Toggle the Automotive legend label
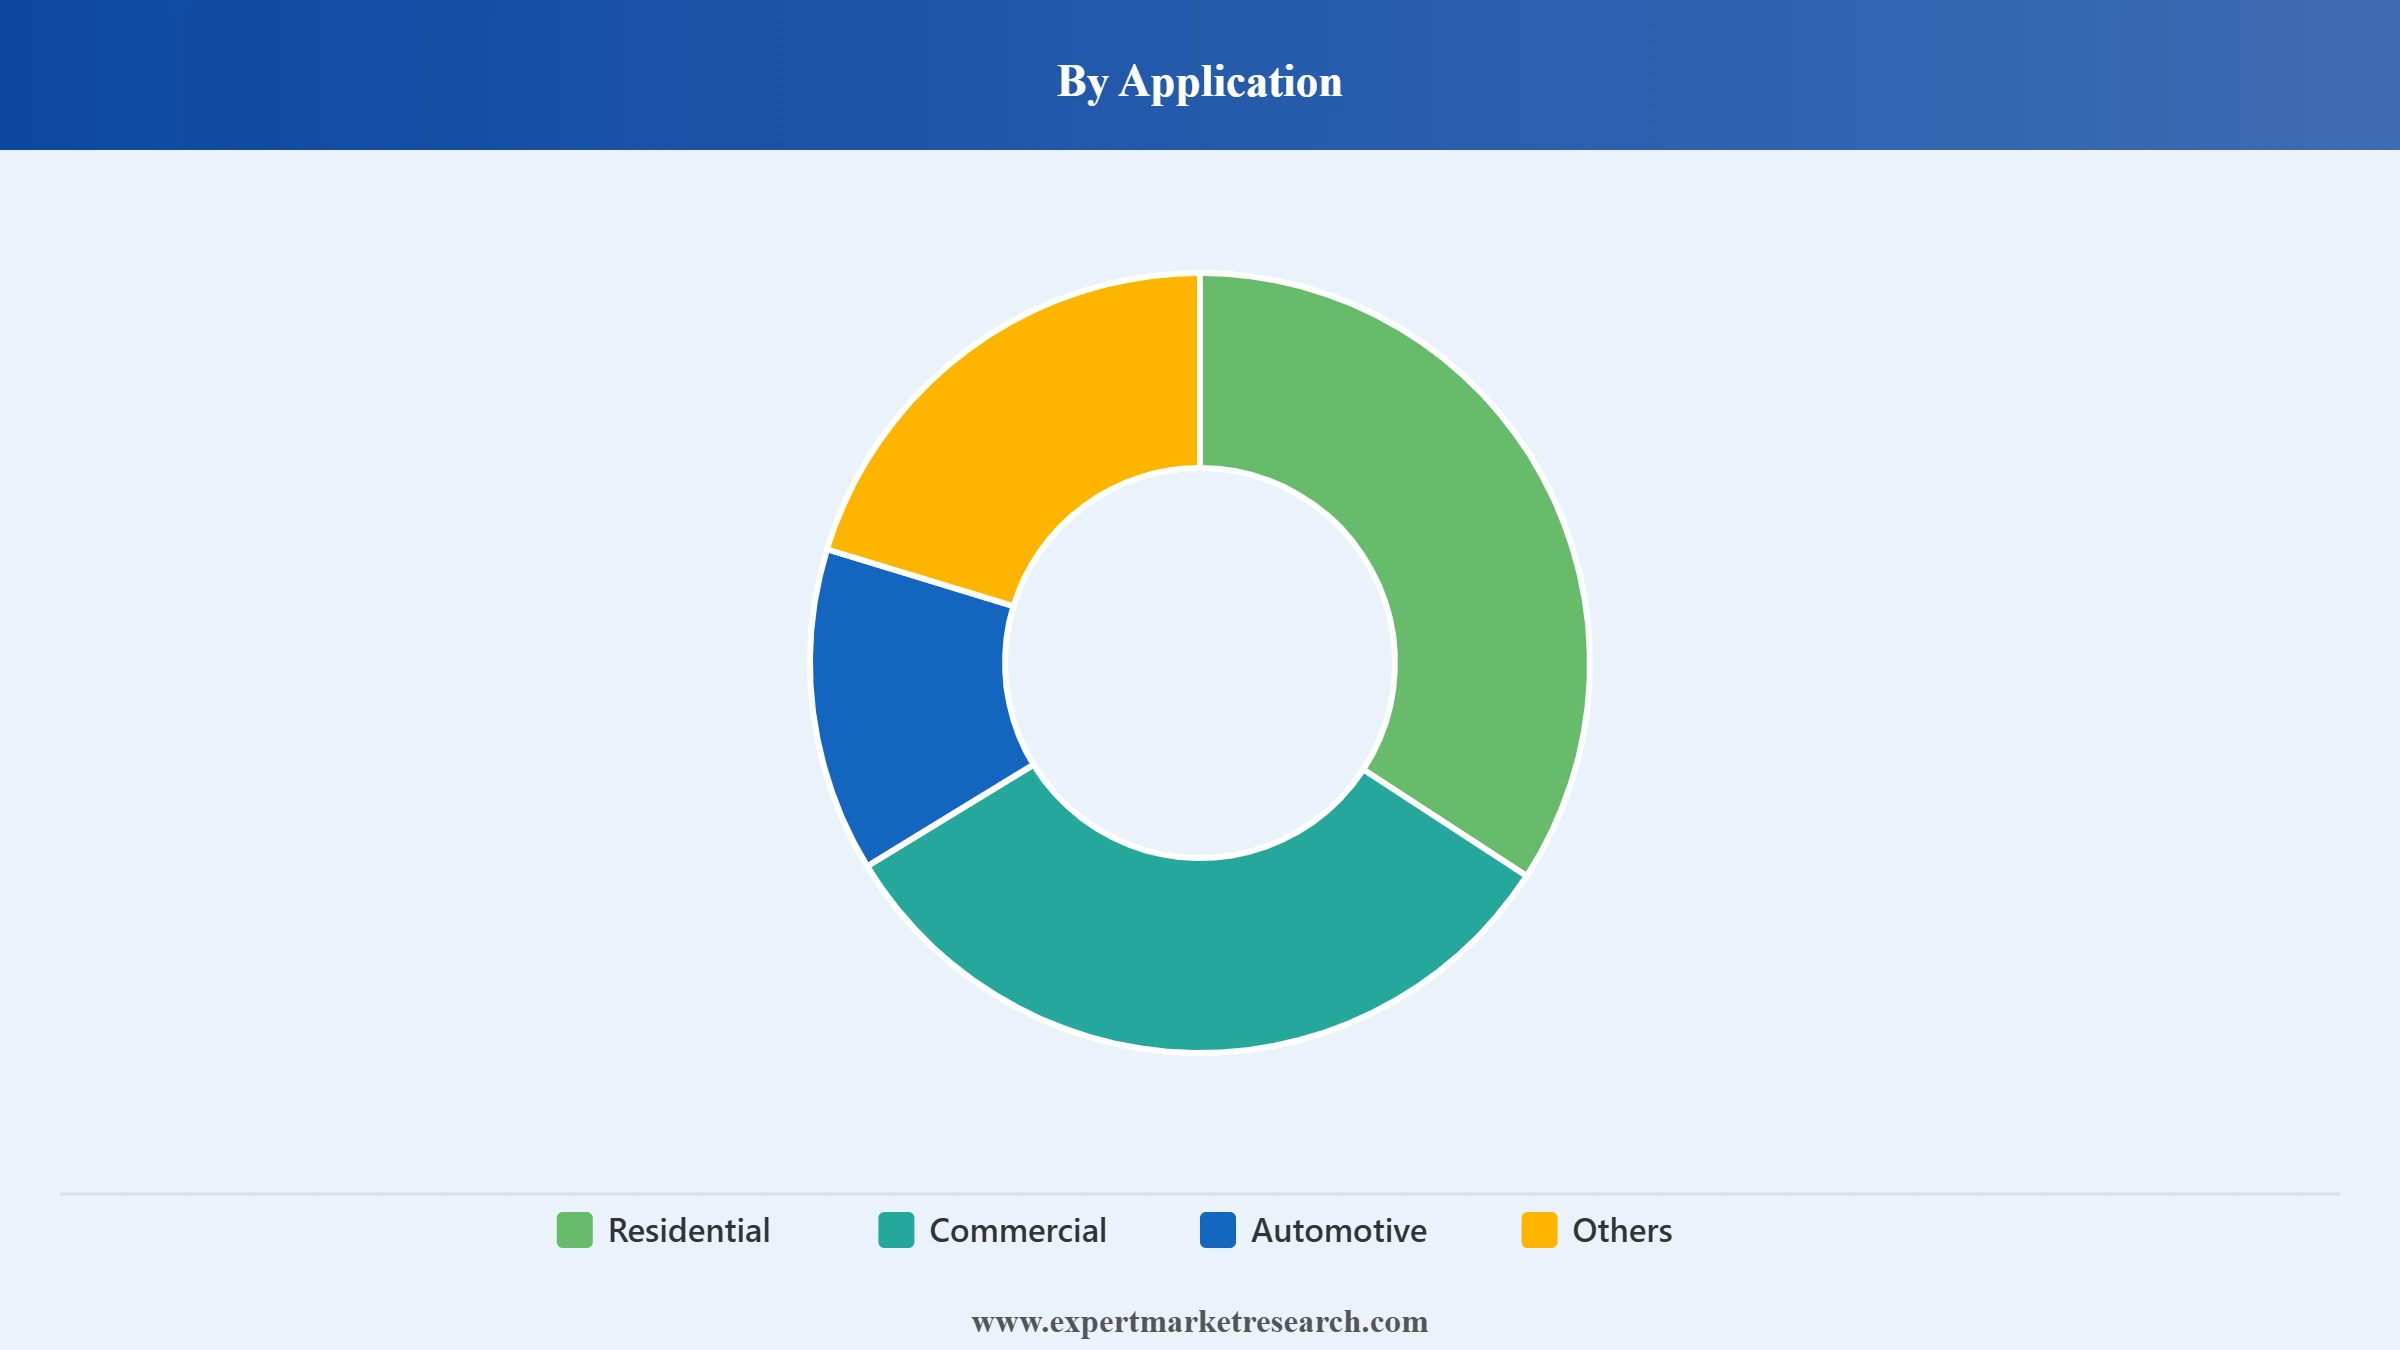Image resolution: width=2400 pixels, height=1350 pixels. tap(1339, 1230)
